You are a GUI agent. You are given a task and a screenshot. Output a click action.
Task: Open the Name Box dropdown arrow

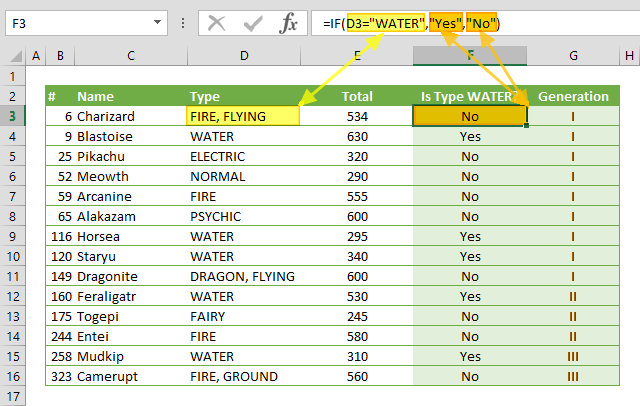point(159,22)
